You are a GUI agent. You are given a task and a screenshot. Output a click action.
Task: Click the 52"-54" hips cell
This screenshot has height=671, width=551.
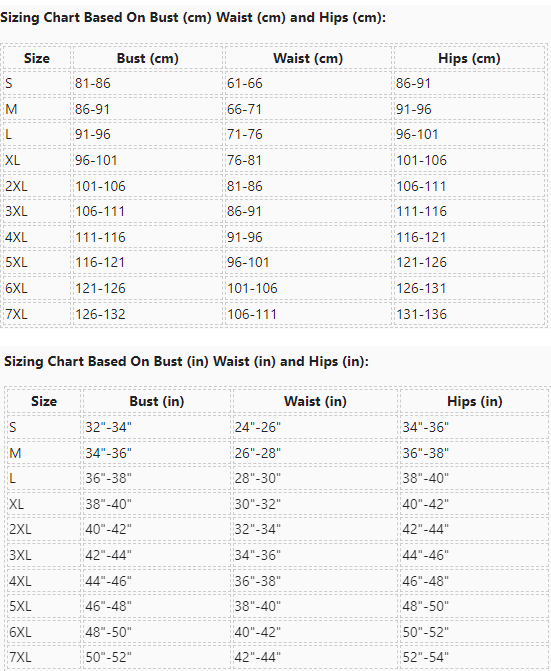coord(474,657)
